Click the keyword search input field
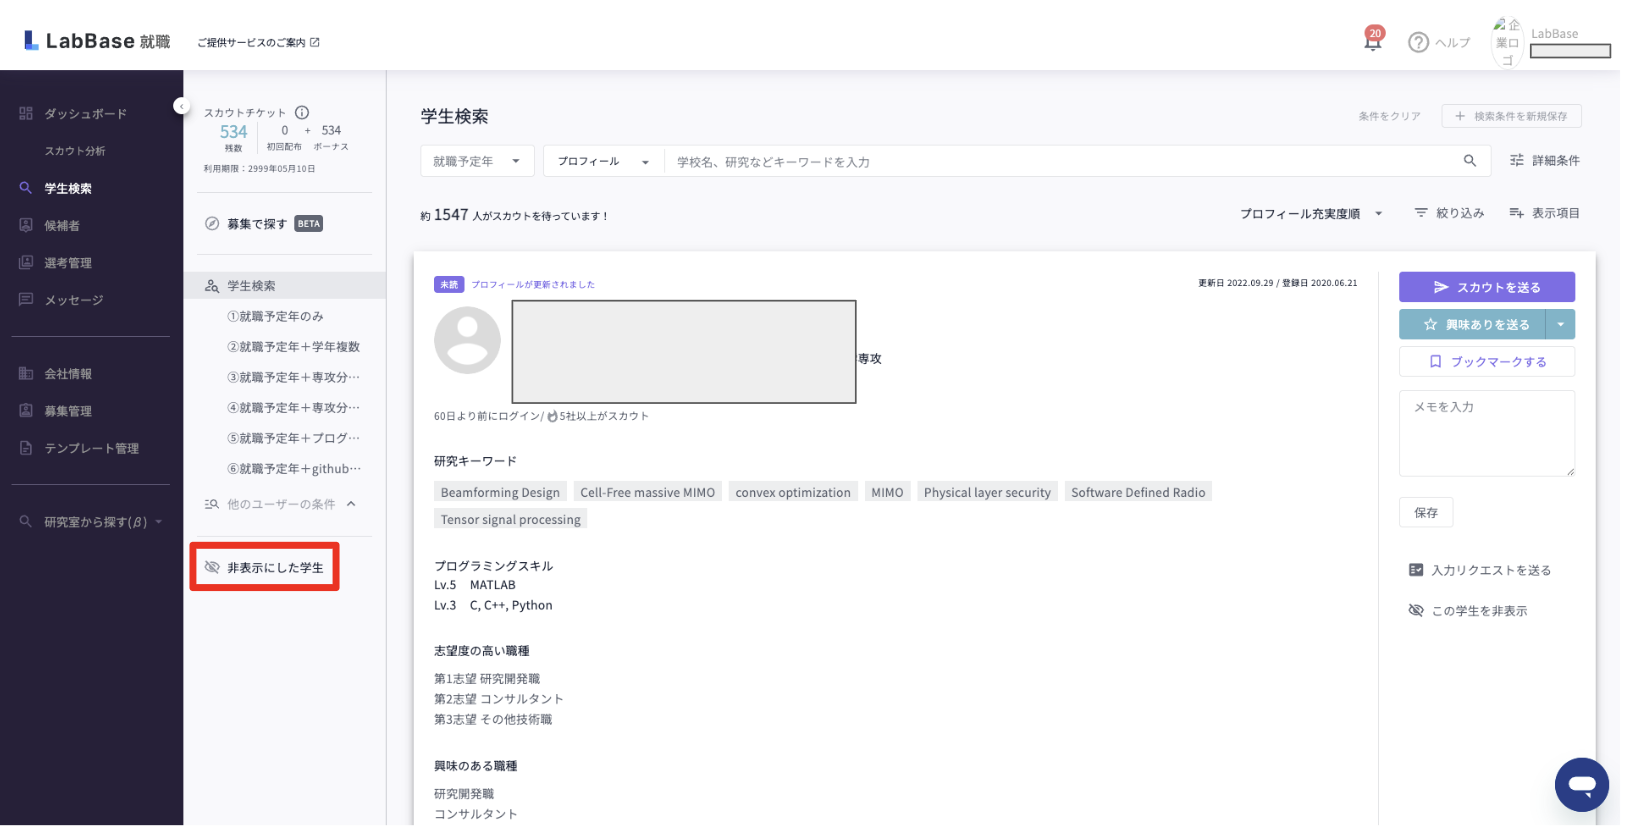This screenshot has height=832, width=1626. pyautogui.click(x=1060, y=161)
